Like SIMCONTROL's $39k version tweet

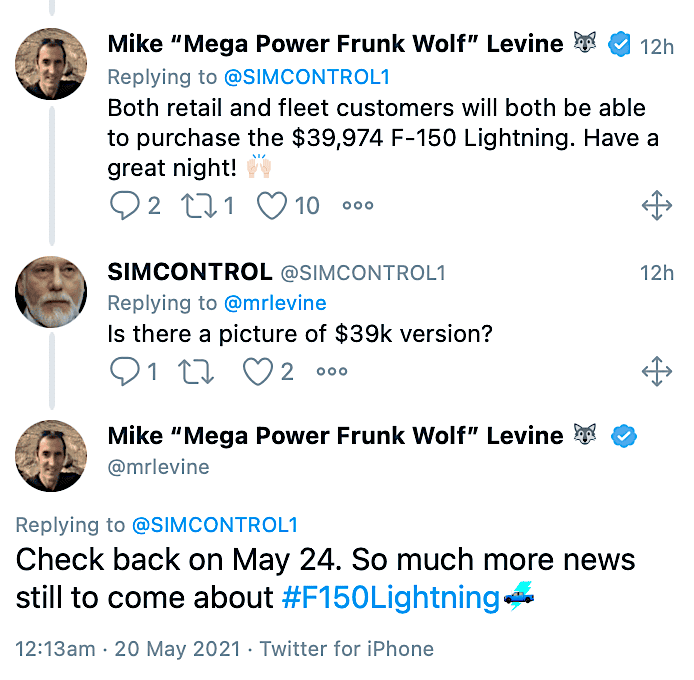pyautogui.click(x=259, y=372)
